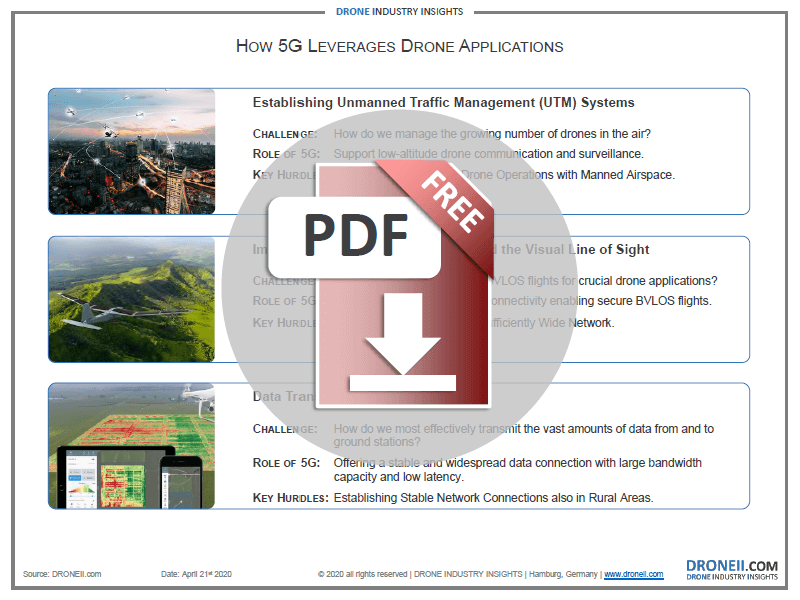
Task: Click the DRONEII.COM logo in the footer
Action: [x=732, y=570]
